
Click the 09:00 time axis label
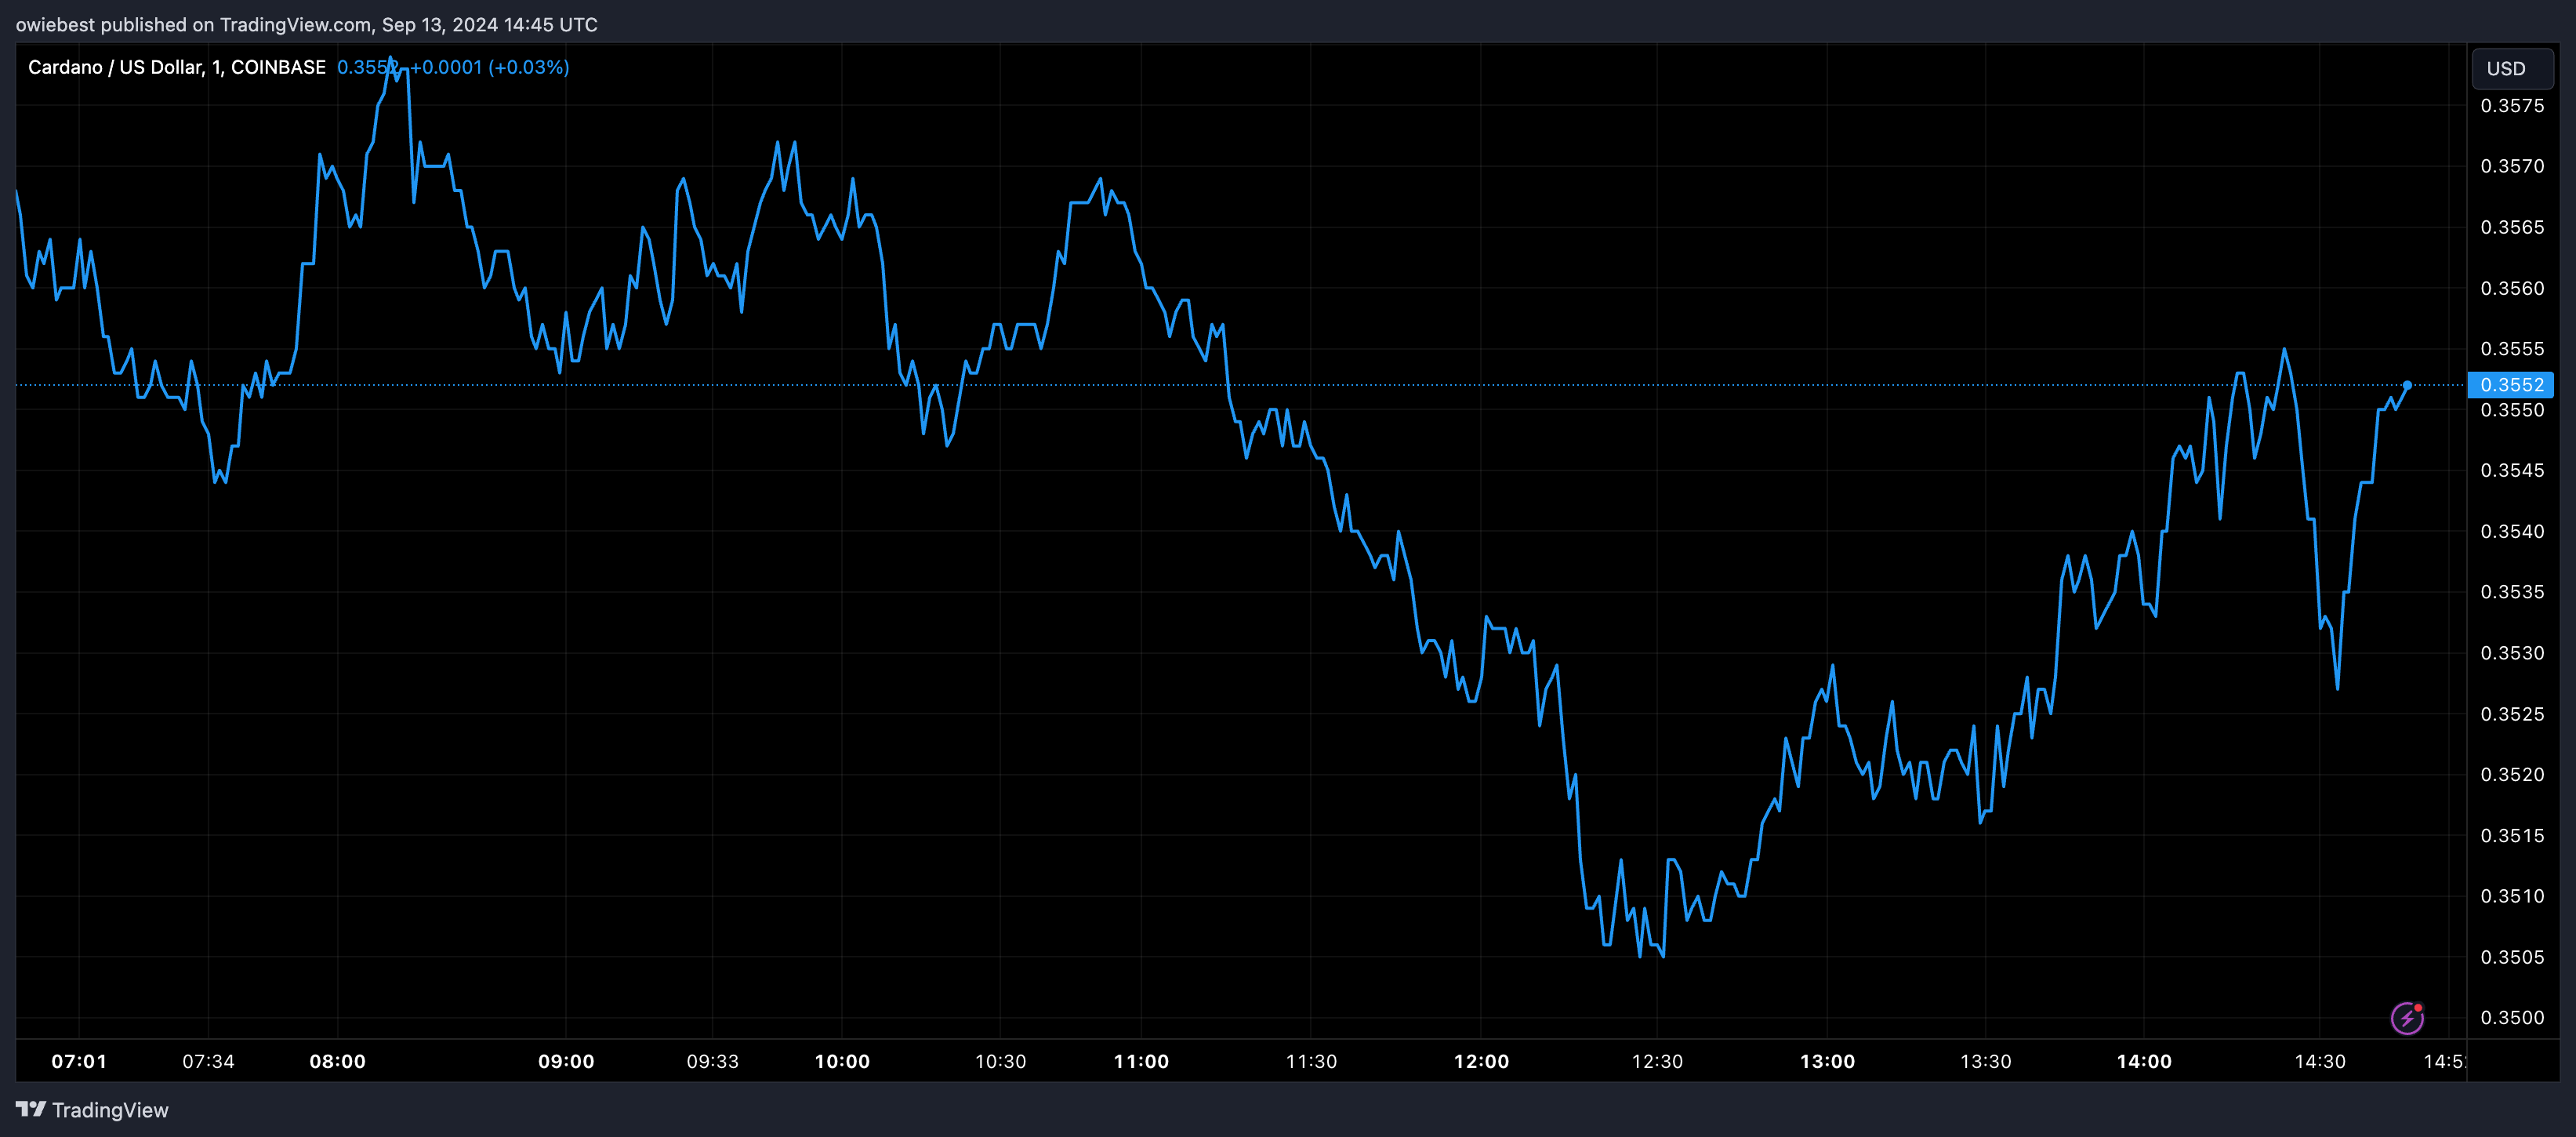point(566,1061)
